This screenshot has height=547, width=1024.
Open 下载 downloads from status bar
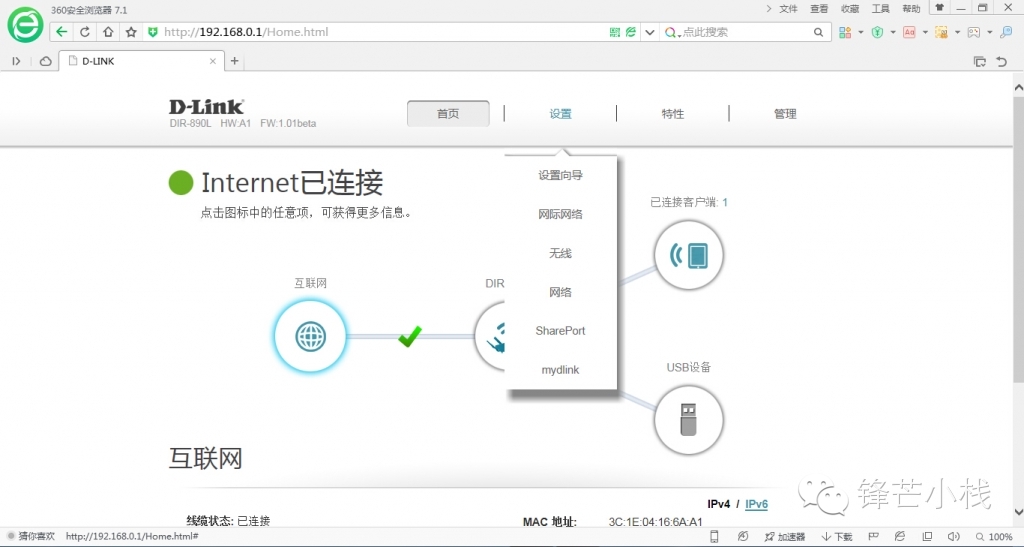837,537
